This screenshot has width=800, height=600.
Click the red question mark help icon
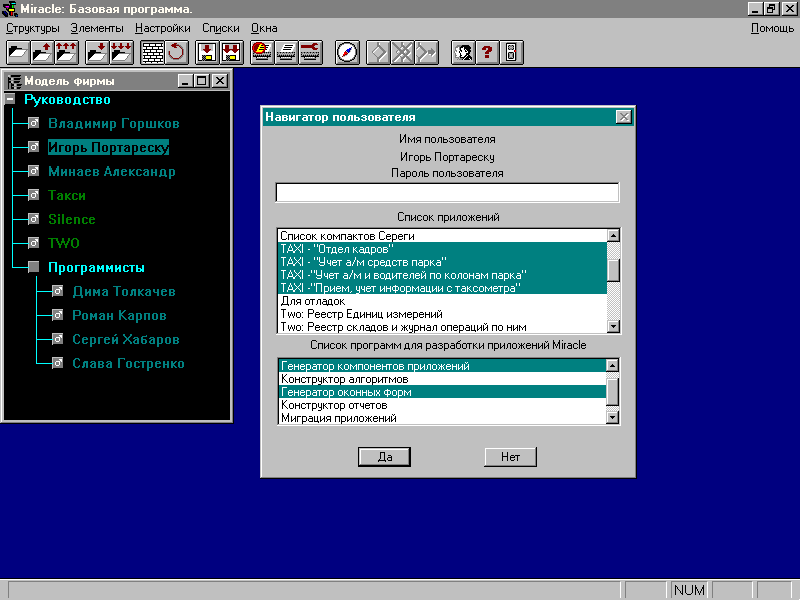[487, 53]
